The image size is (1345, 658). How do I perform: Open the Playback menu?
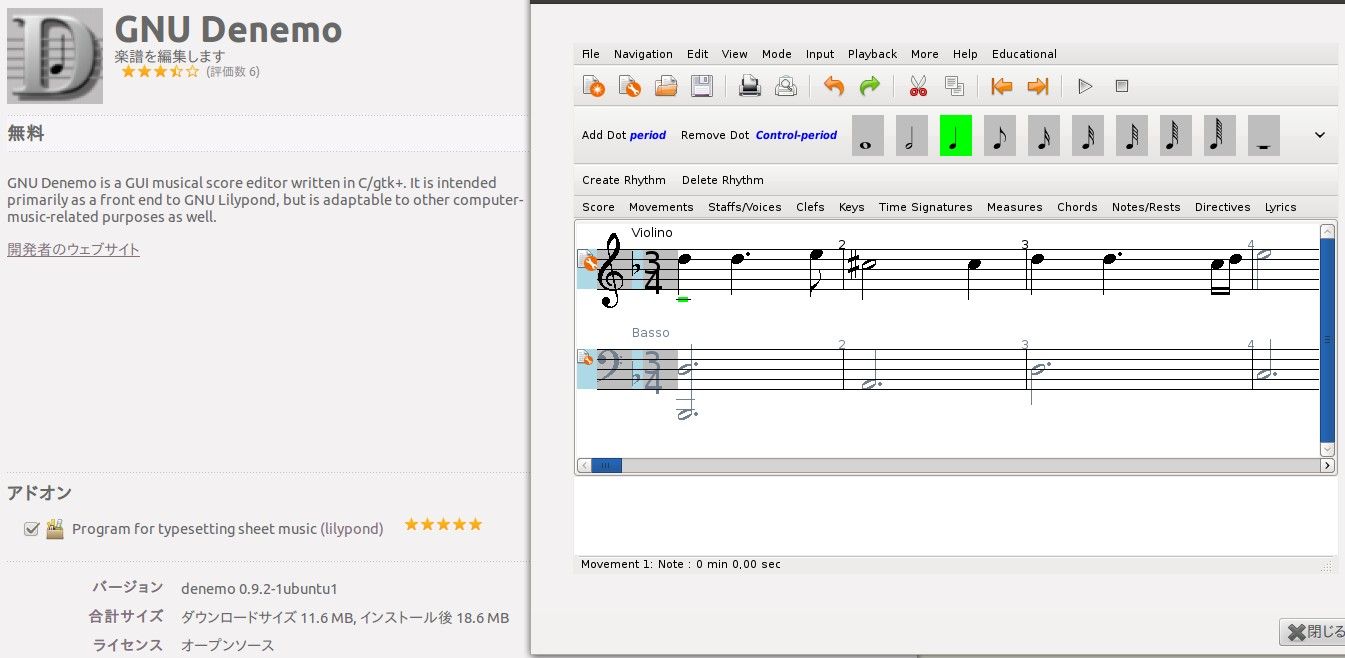873,54
